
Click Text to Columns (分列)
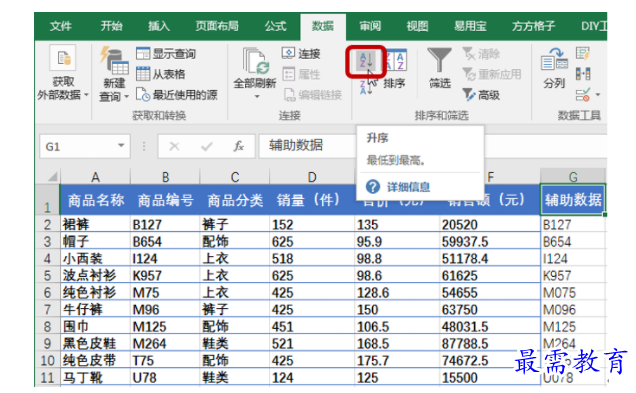point(554,67)
